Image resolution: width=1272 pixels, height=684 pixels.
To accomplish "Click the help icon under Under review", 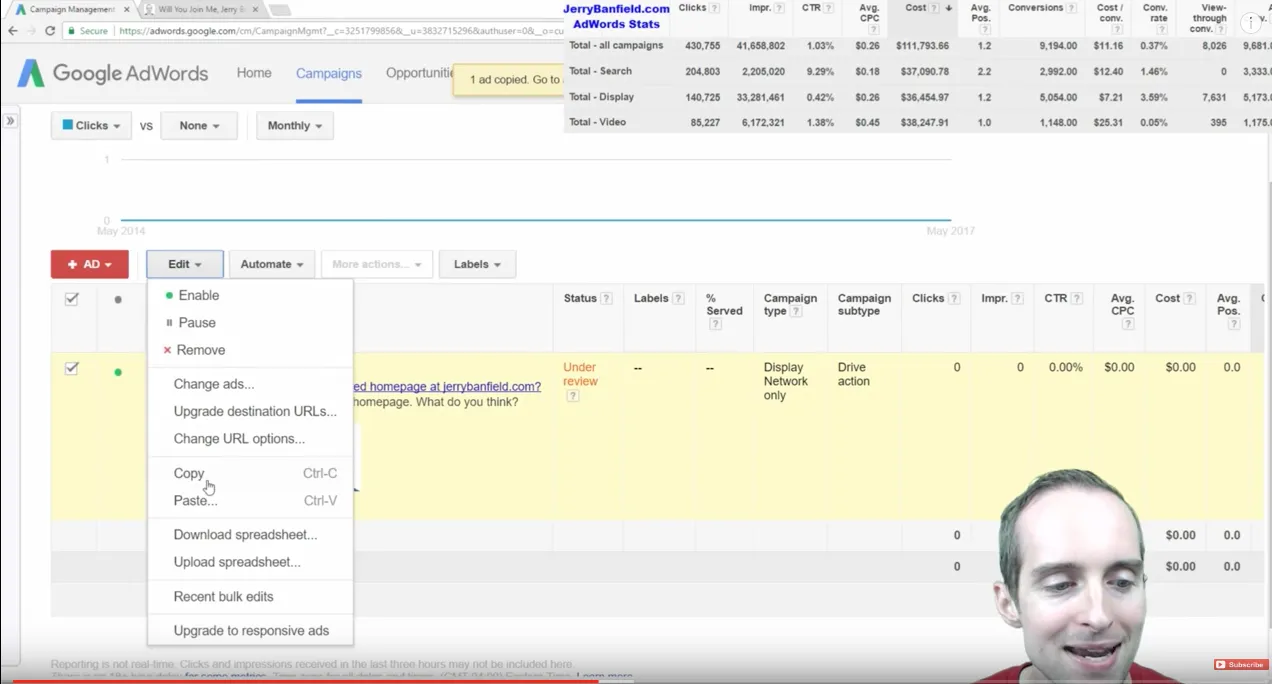I will (573, 396).
